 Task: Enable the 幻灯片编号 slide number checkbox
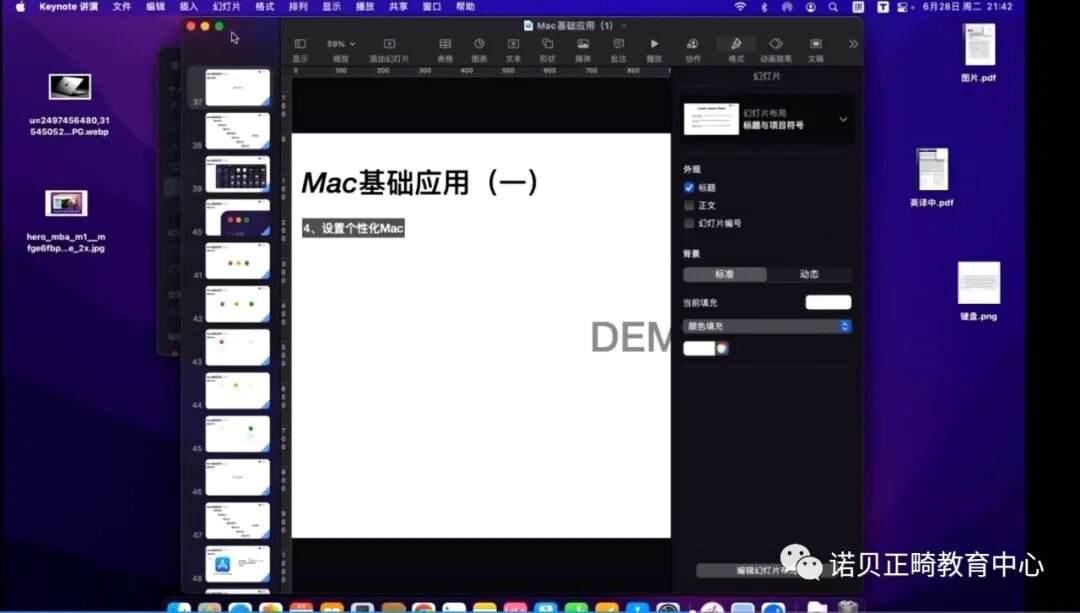click(689, 223)
